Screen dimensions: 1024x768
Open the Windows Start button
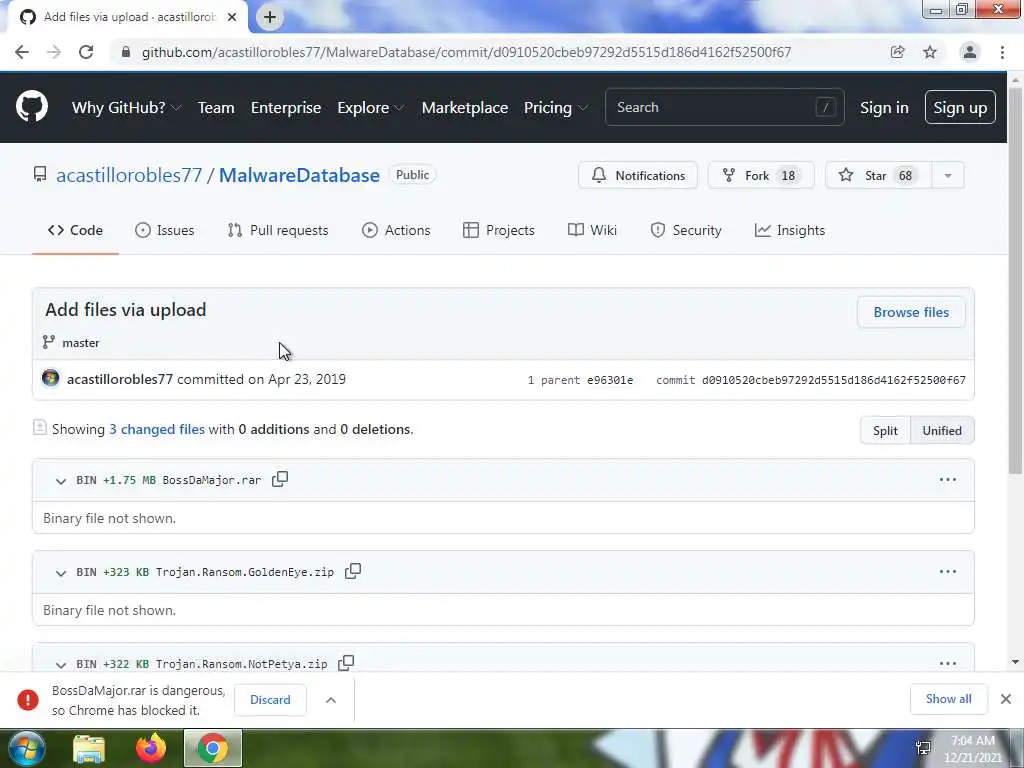click(x=26, y=748)
